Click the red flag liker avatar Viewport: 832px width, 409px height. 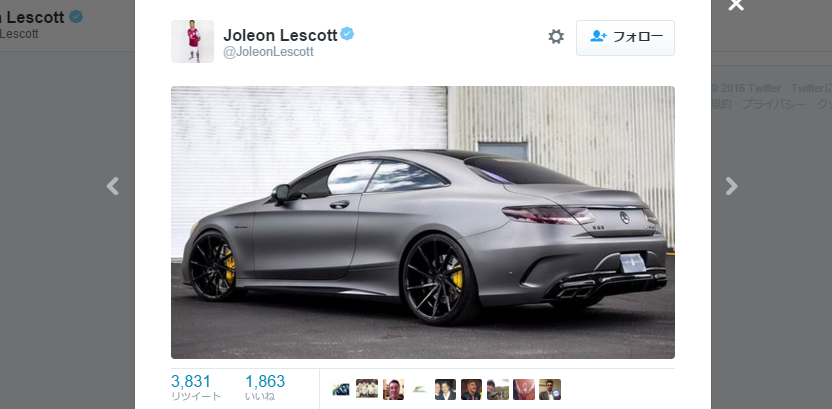(x=524, y=389)
